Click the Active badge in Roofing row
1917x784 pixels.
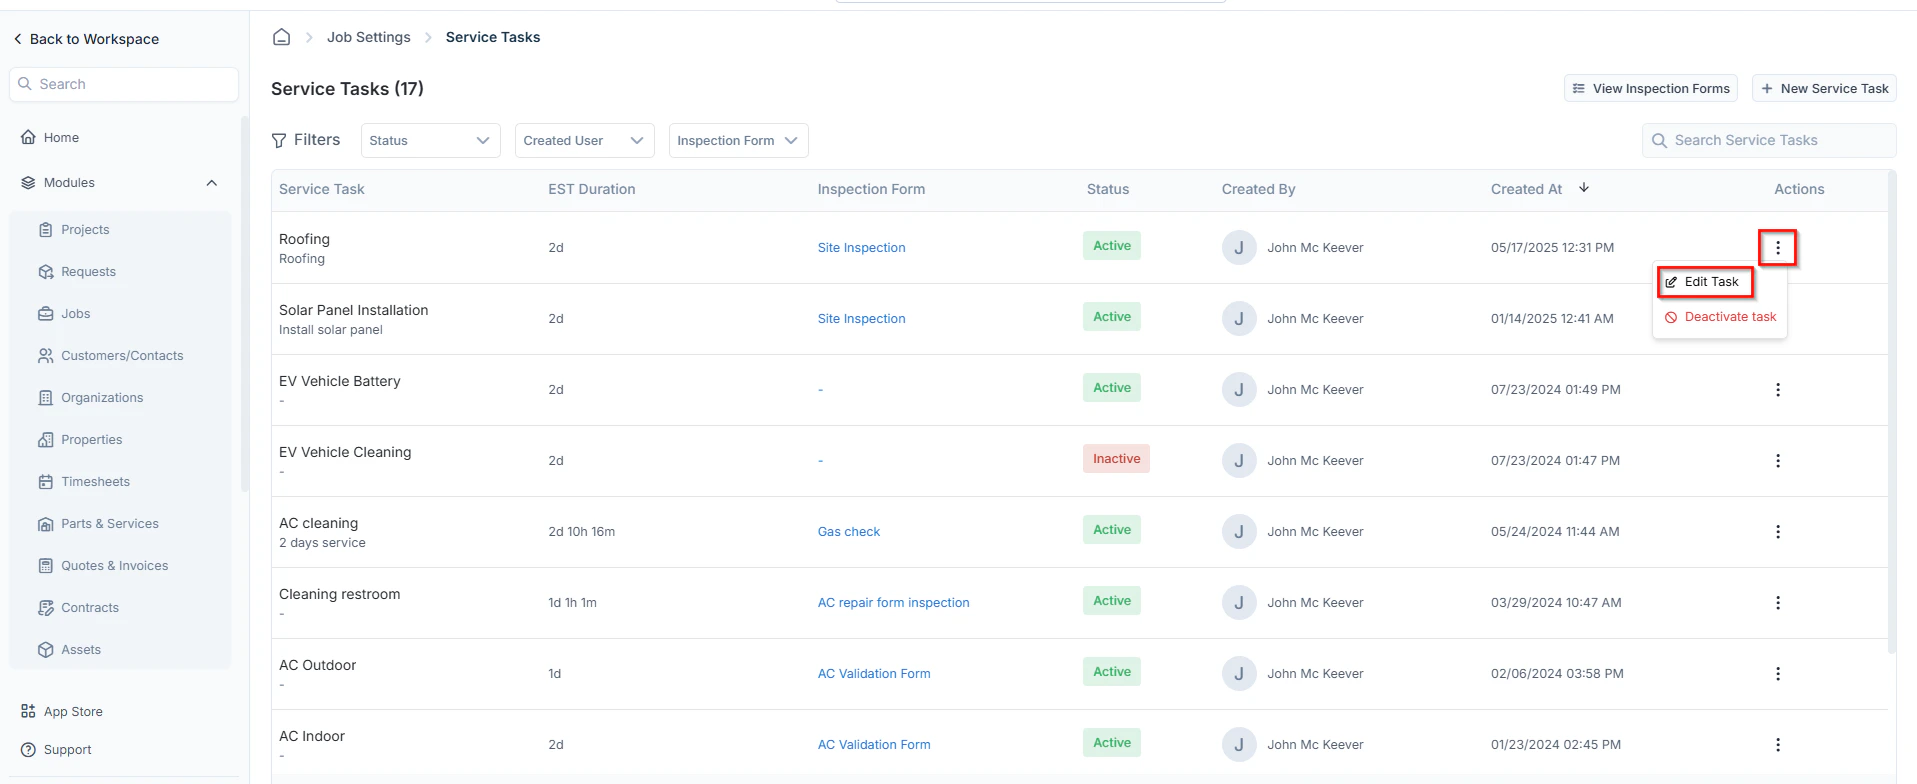[1112, 246]
